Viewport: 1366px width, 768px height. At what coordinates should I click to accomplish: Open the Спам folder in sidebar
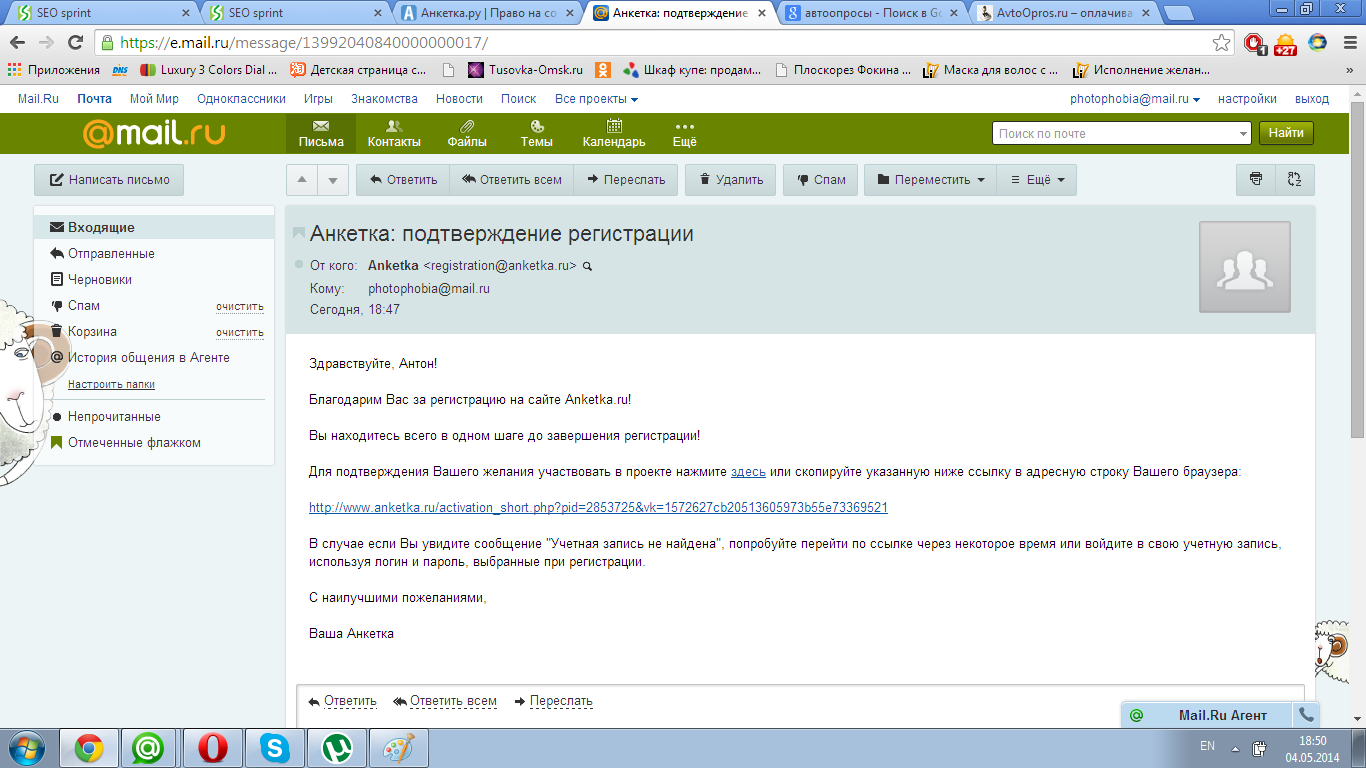point(84,305)
